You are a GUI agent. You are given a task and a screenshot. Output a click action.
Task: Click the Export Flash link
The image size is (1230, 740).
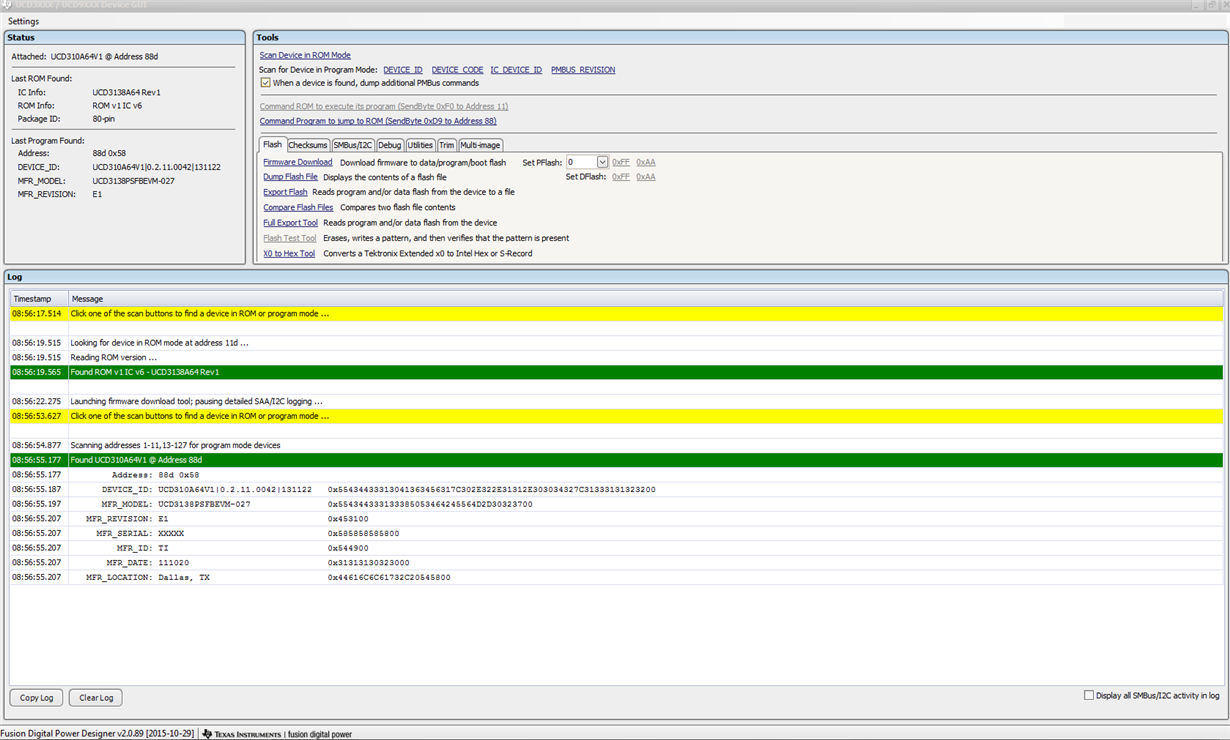click(285, 192)
